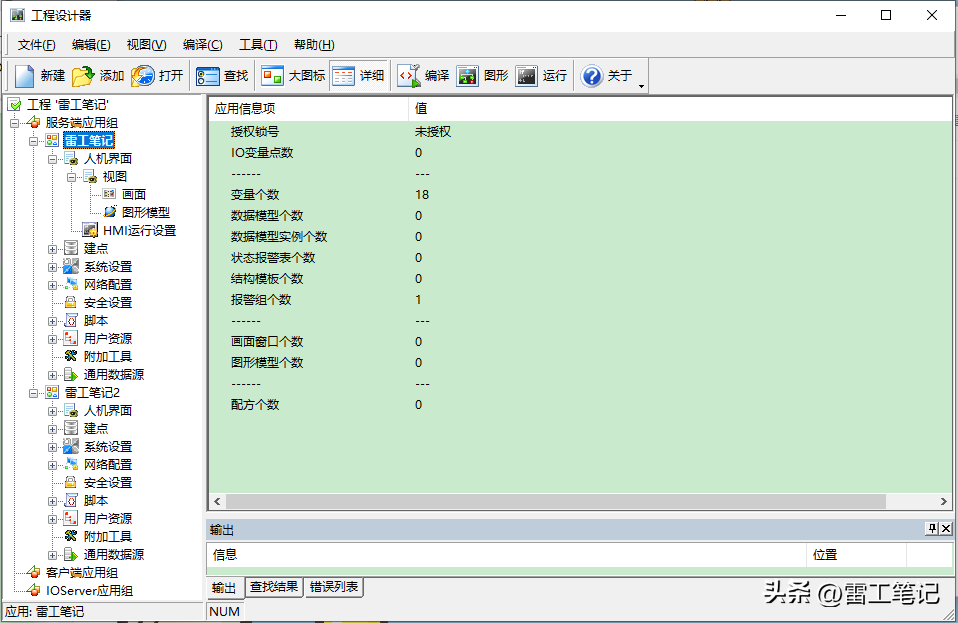958x623 pixels.
Task: Switch to 详细 (details) view mode
Action: tap(344, 76)
